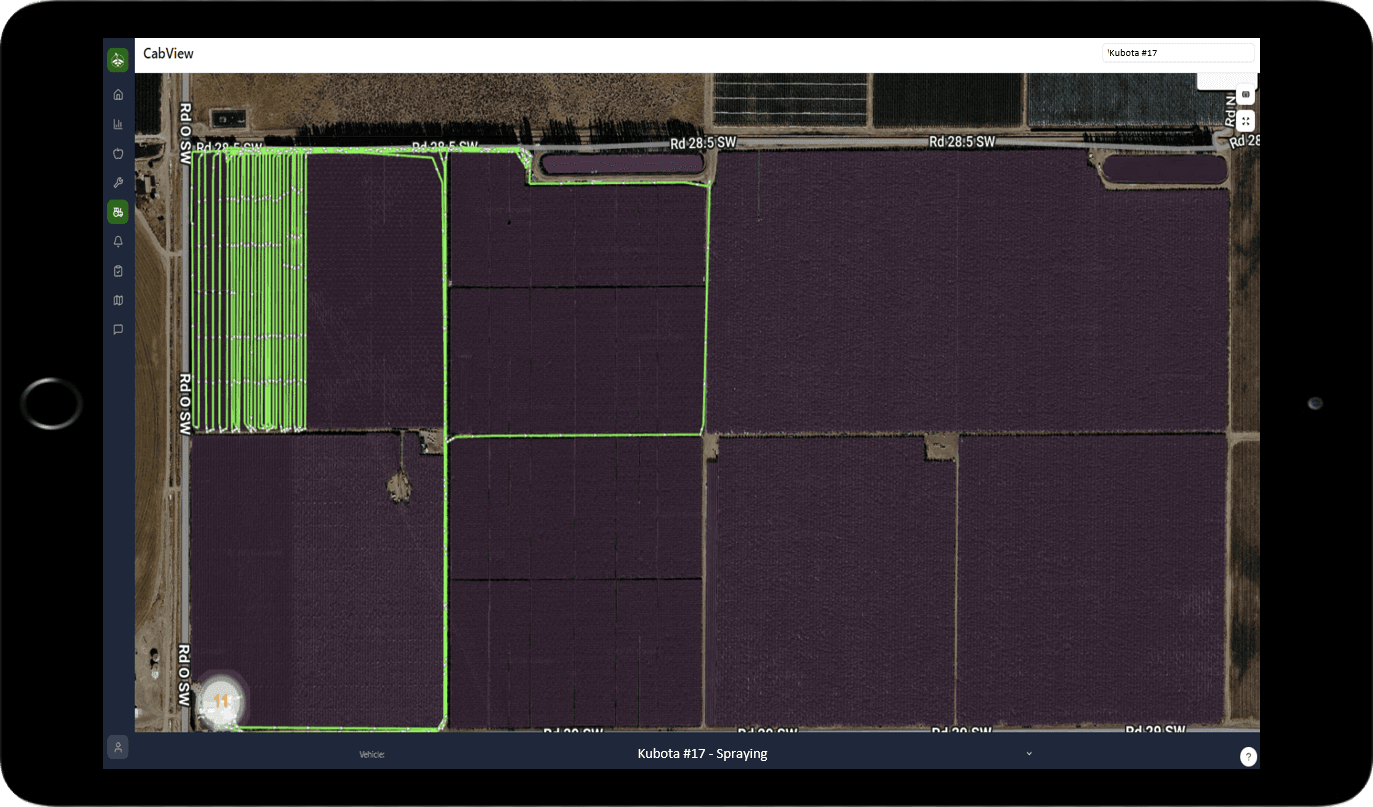Click the green leaf app logo

click(x=118, y=59)
